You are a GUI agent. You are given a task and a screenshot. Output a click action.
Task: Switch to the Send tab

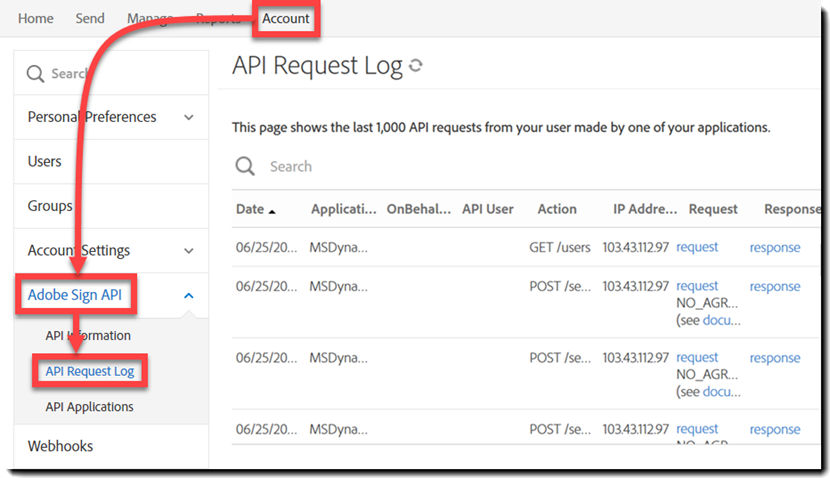point(90,19)
